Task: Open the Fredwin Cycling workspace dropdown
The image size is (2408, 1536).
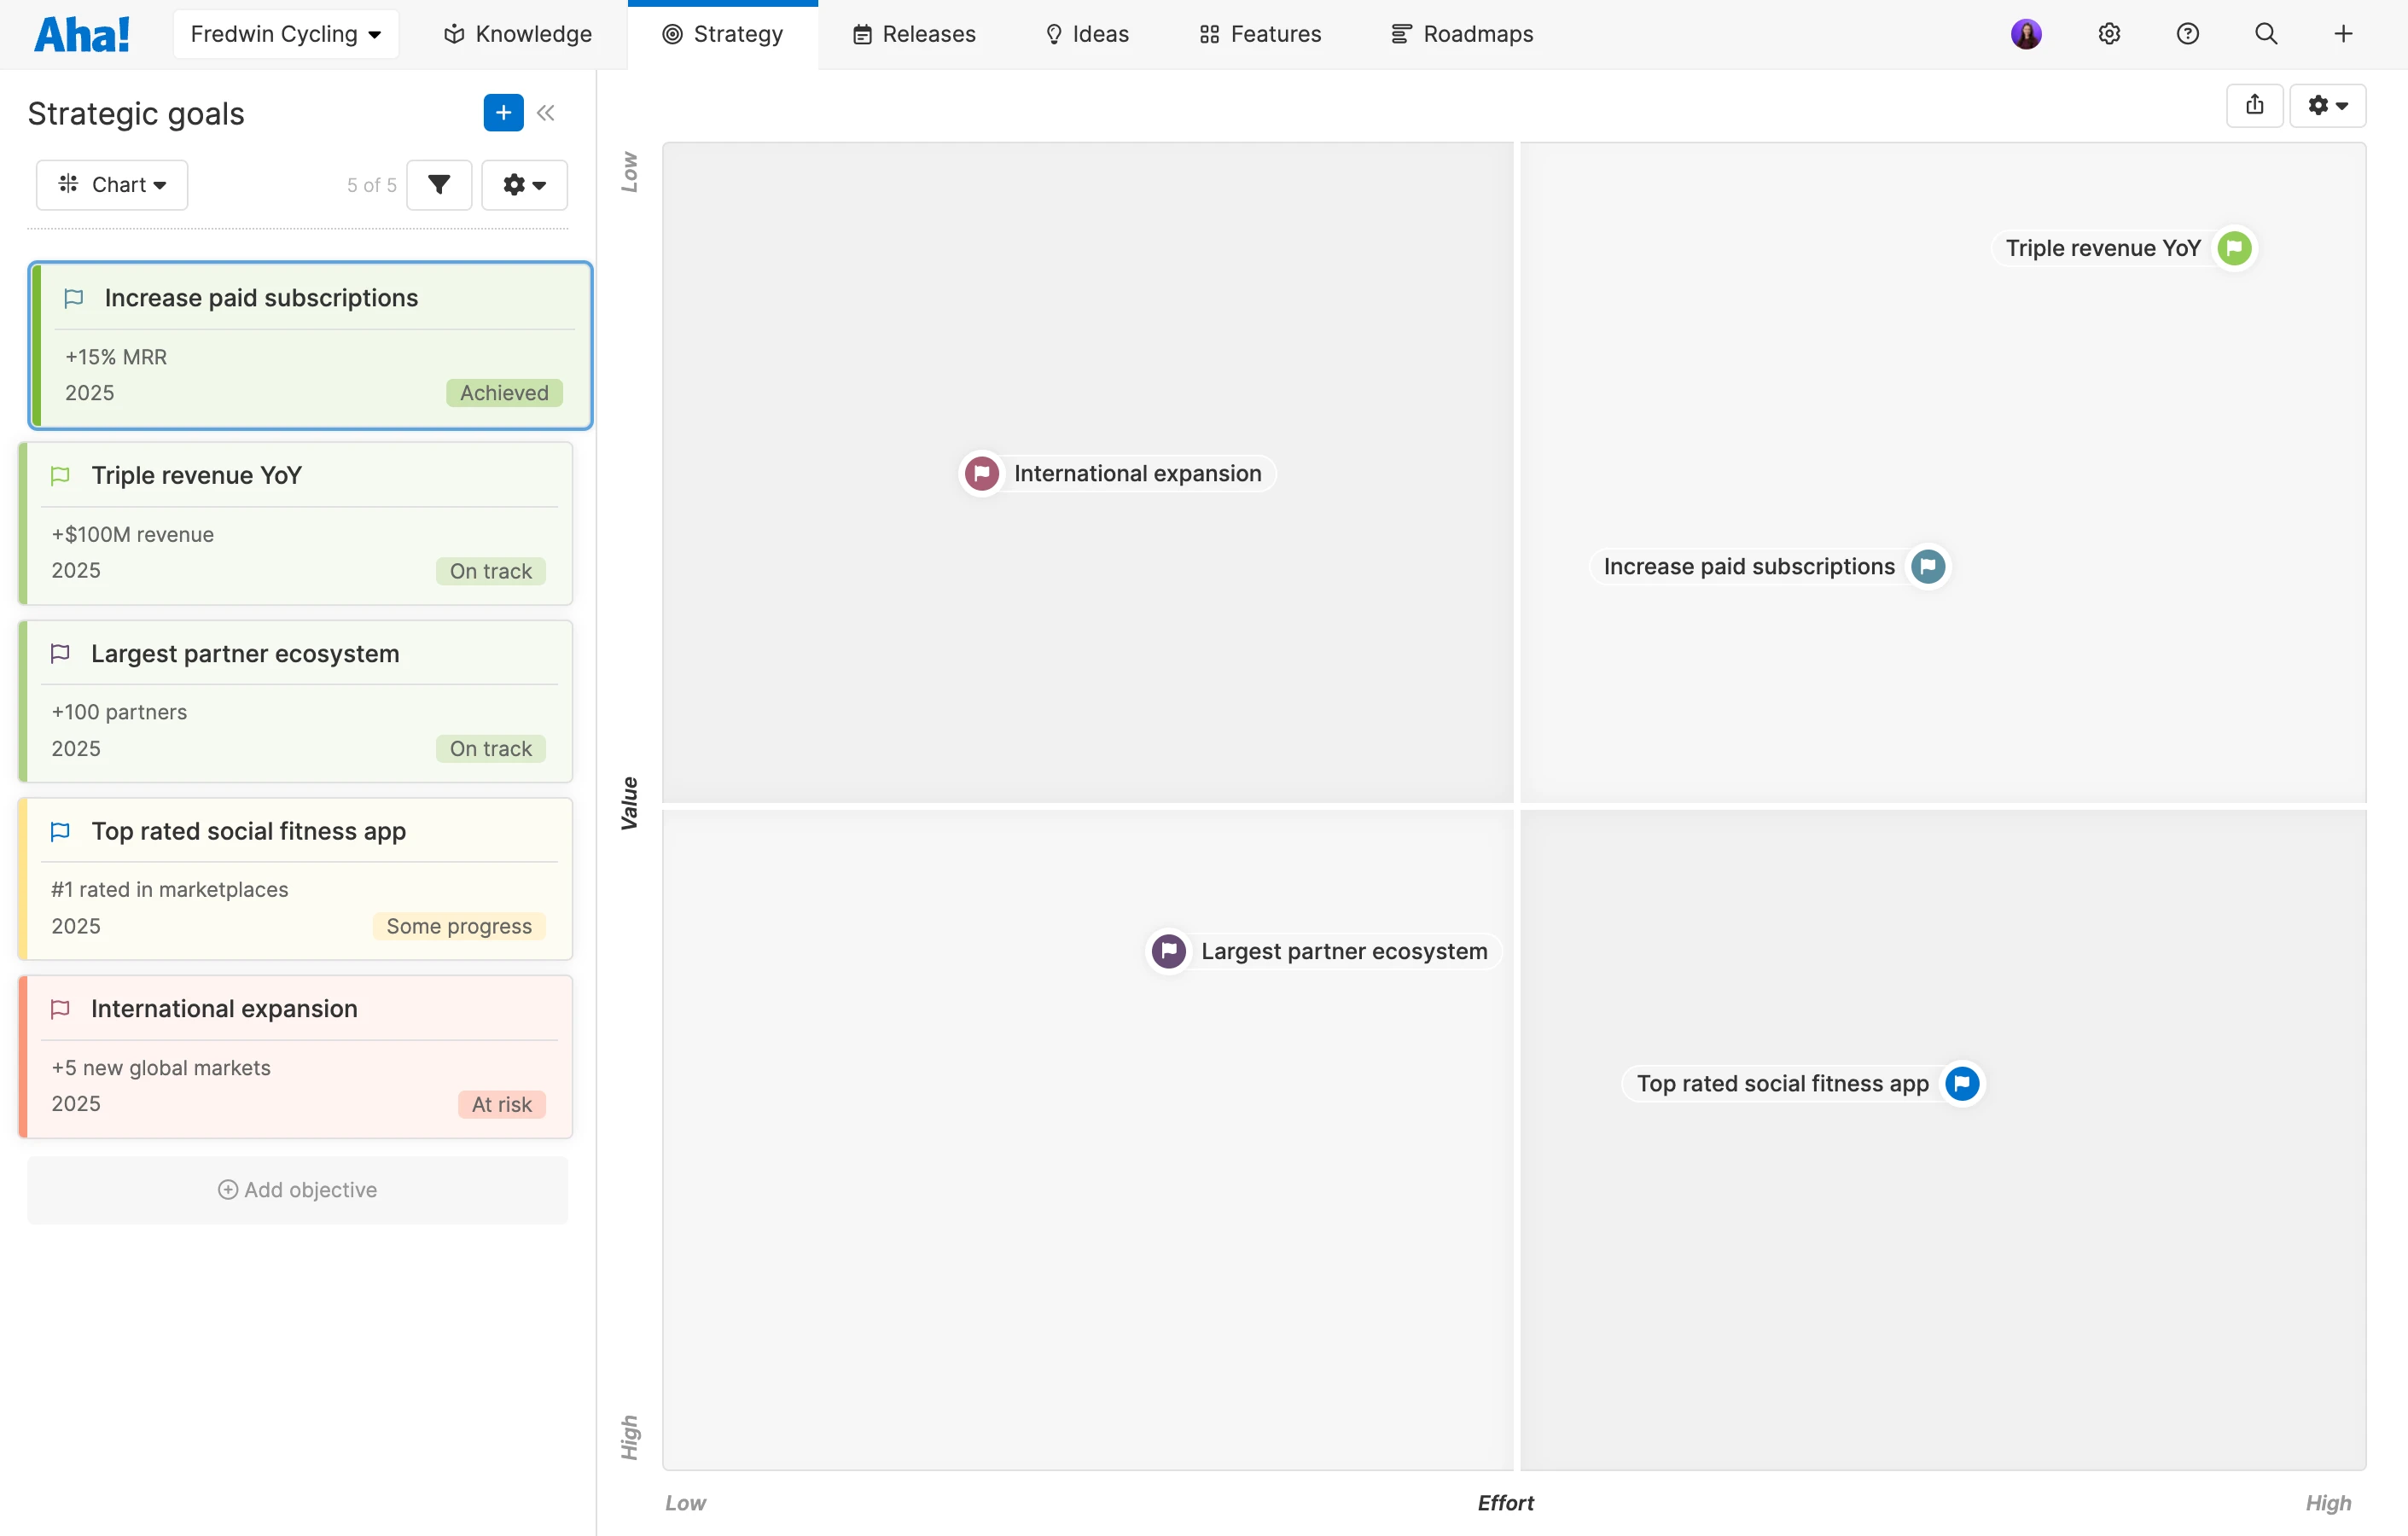Action: pyautogui.click(x=286, y=34)
